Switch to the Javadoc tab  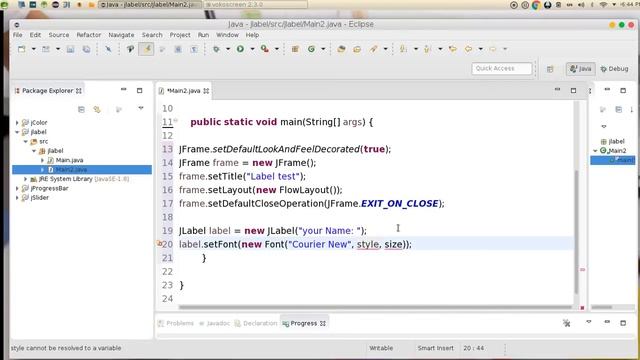tap(214, 323)
